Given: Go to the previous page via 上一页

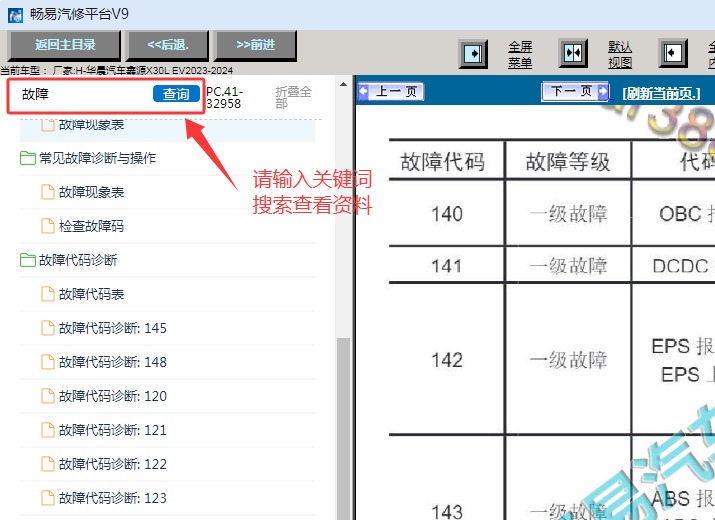Looking at the screenshot, I should pyautogui.click(x=391, y=92).
